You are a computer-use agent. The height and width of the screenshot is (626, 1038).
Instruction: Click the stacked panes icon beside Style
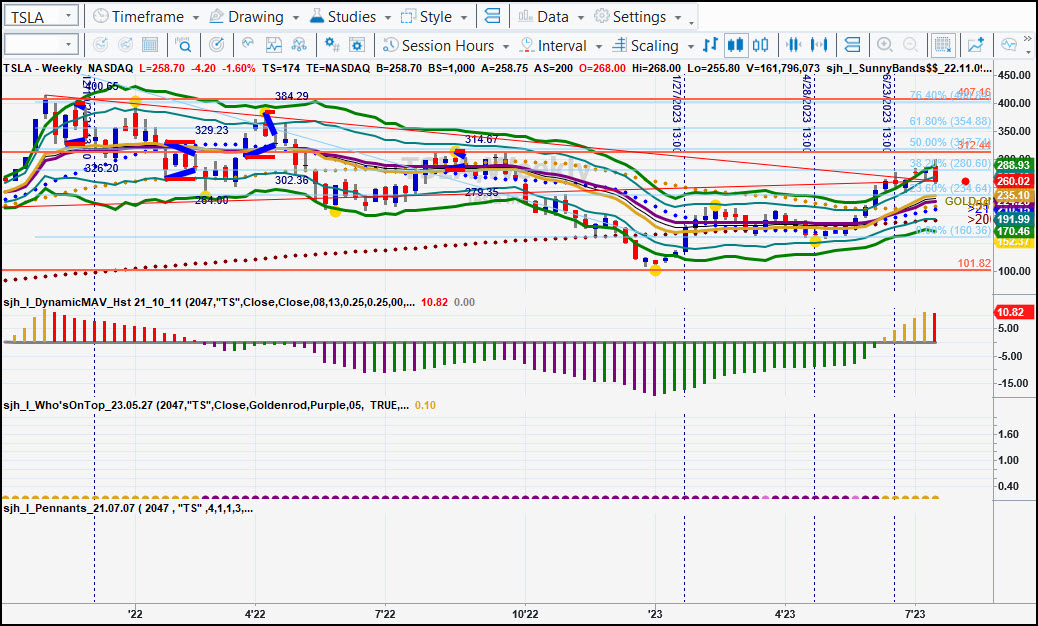tap(493, 17)
